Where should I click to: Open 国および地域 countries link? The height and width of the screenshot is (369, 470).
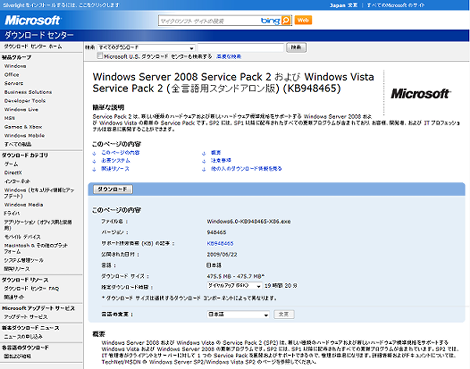(x=17, y=356)
